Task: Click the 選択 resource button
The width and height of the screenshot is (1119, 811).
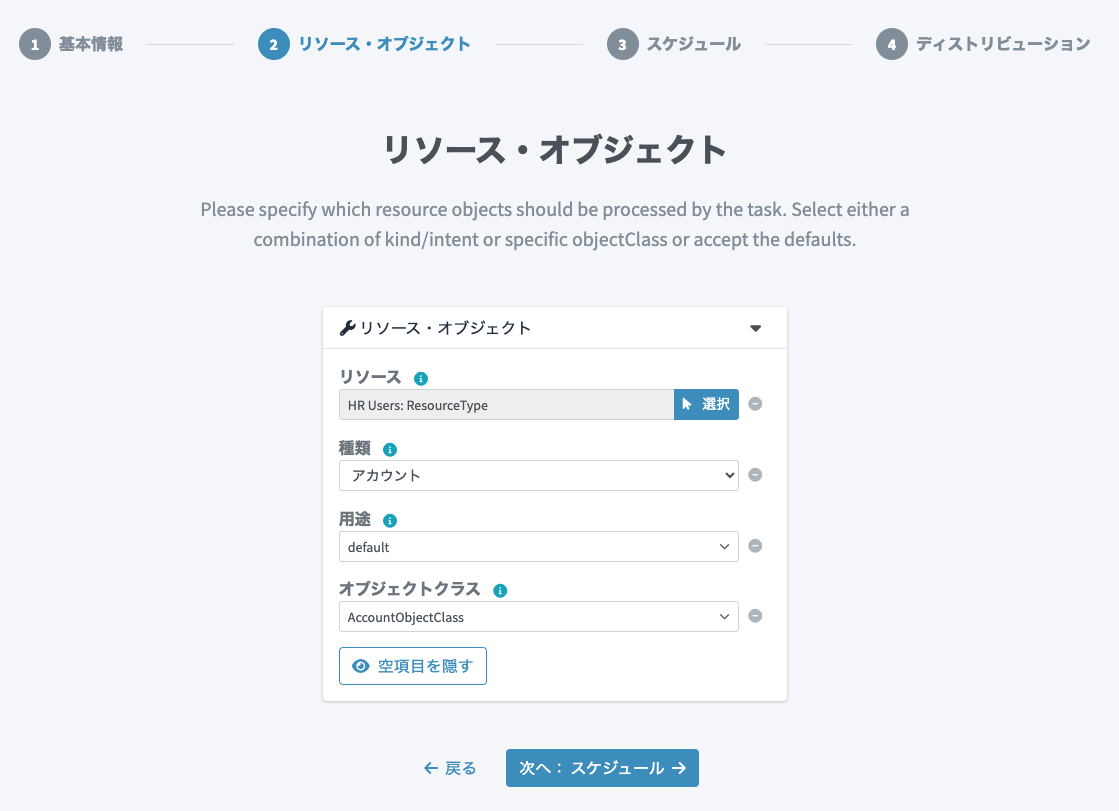Action: (x=707, y=404)
